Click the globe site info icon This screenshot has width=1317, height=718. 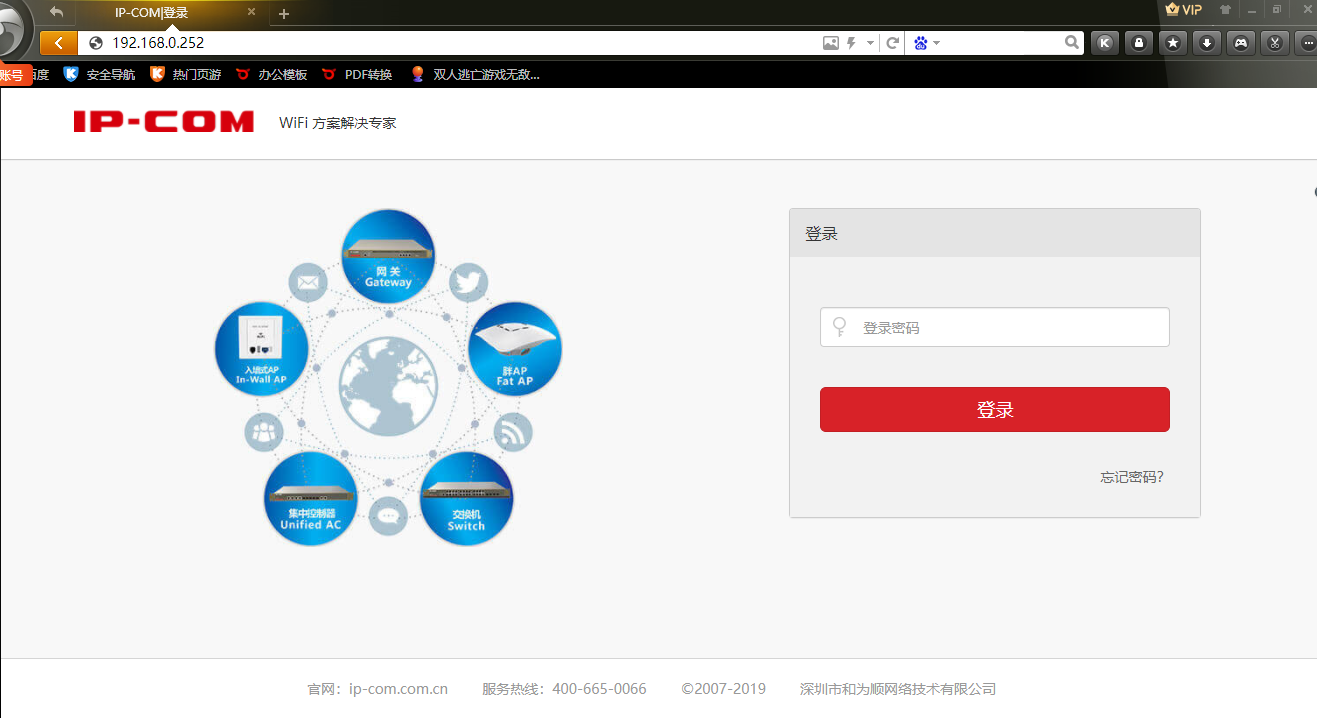coord(96,43)
